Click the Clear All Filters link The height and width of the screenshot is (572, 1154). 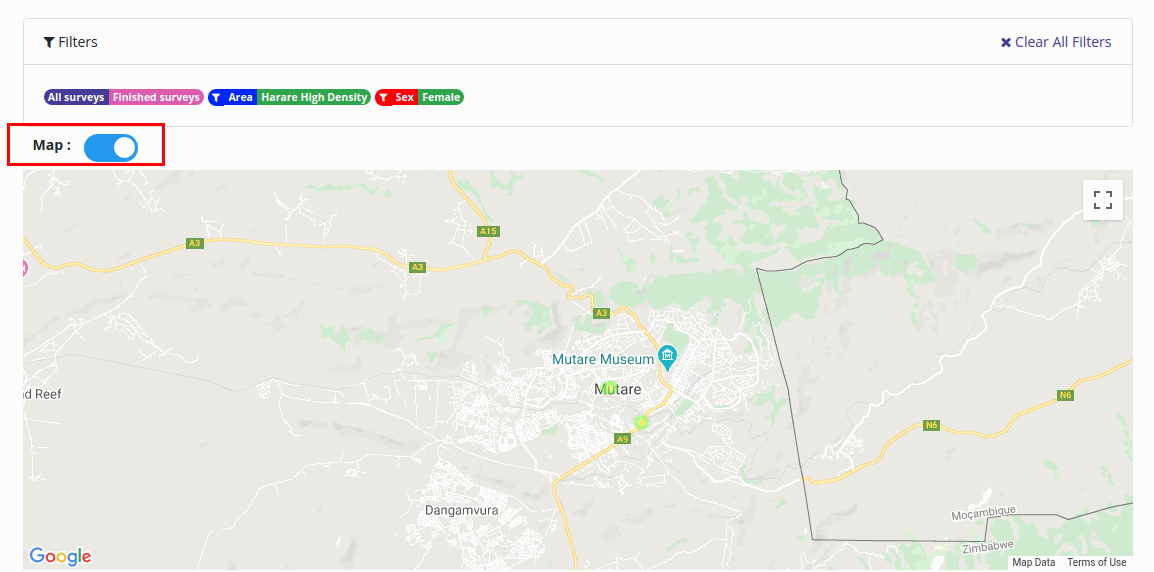(x=1062, y=42)
